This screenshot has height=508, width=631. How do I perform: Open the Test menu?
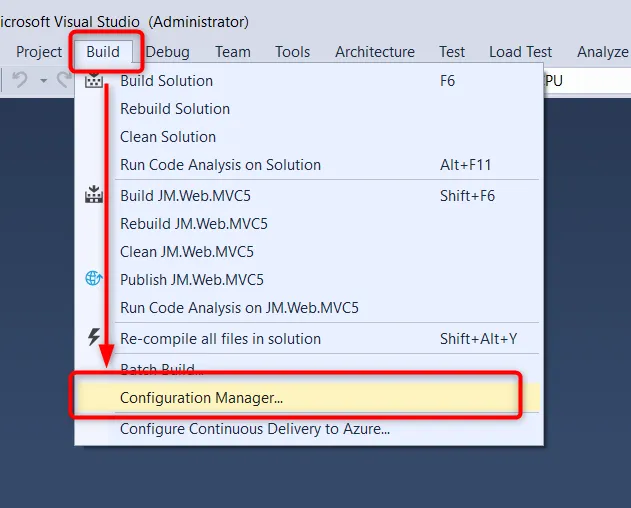[x=452, y=52]
